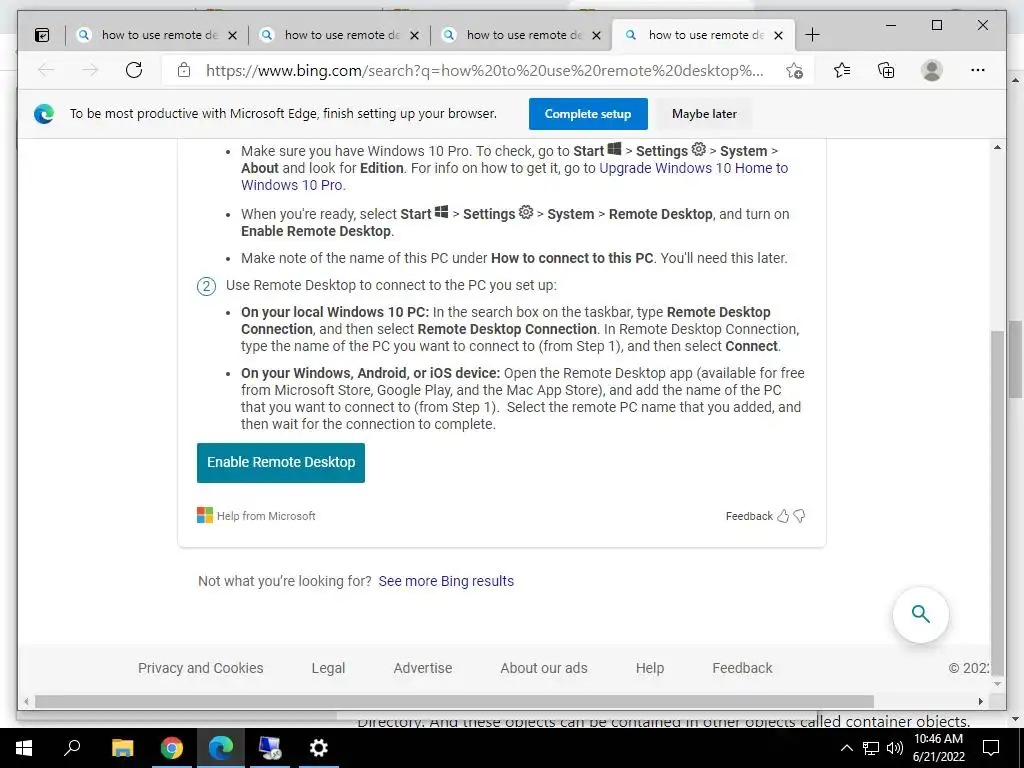Viewport: 1024px width, 768px height.
Task: Click the horizontal scrollbar right arrow
Action: click(x=980, y=701)
